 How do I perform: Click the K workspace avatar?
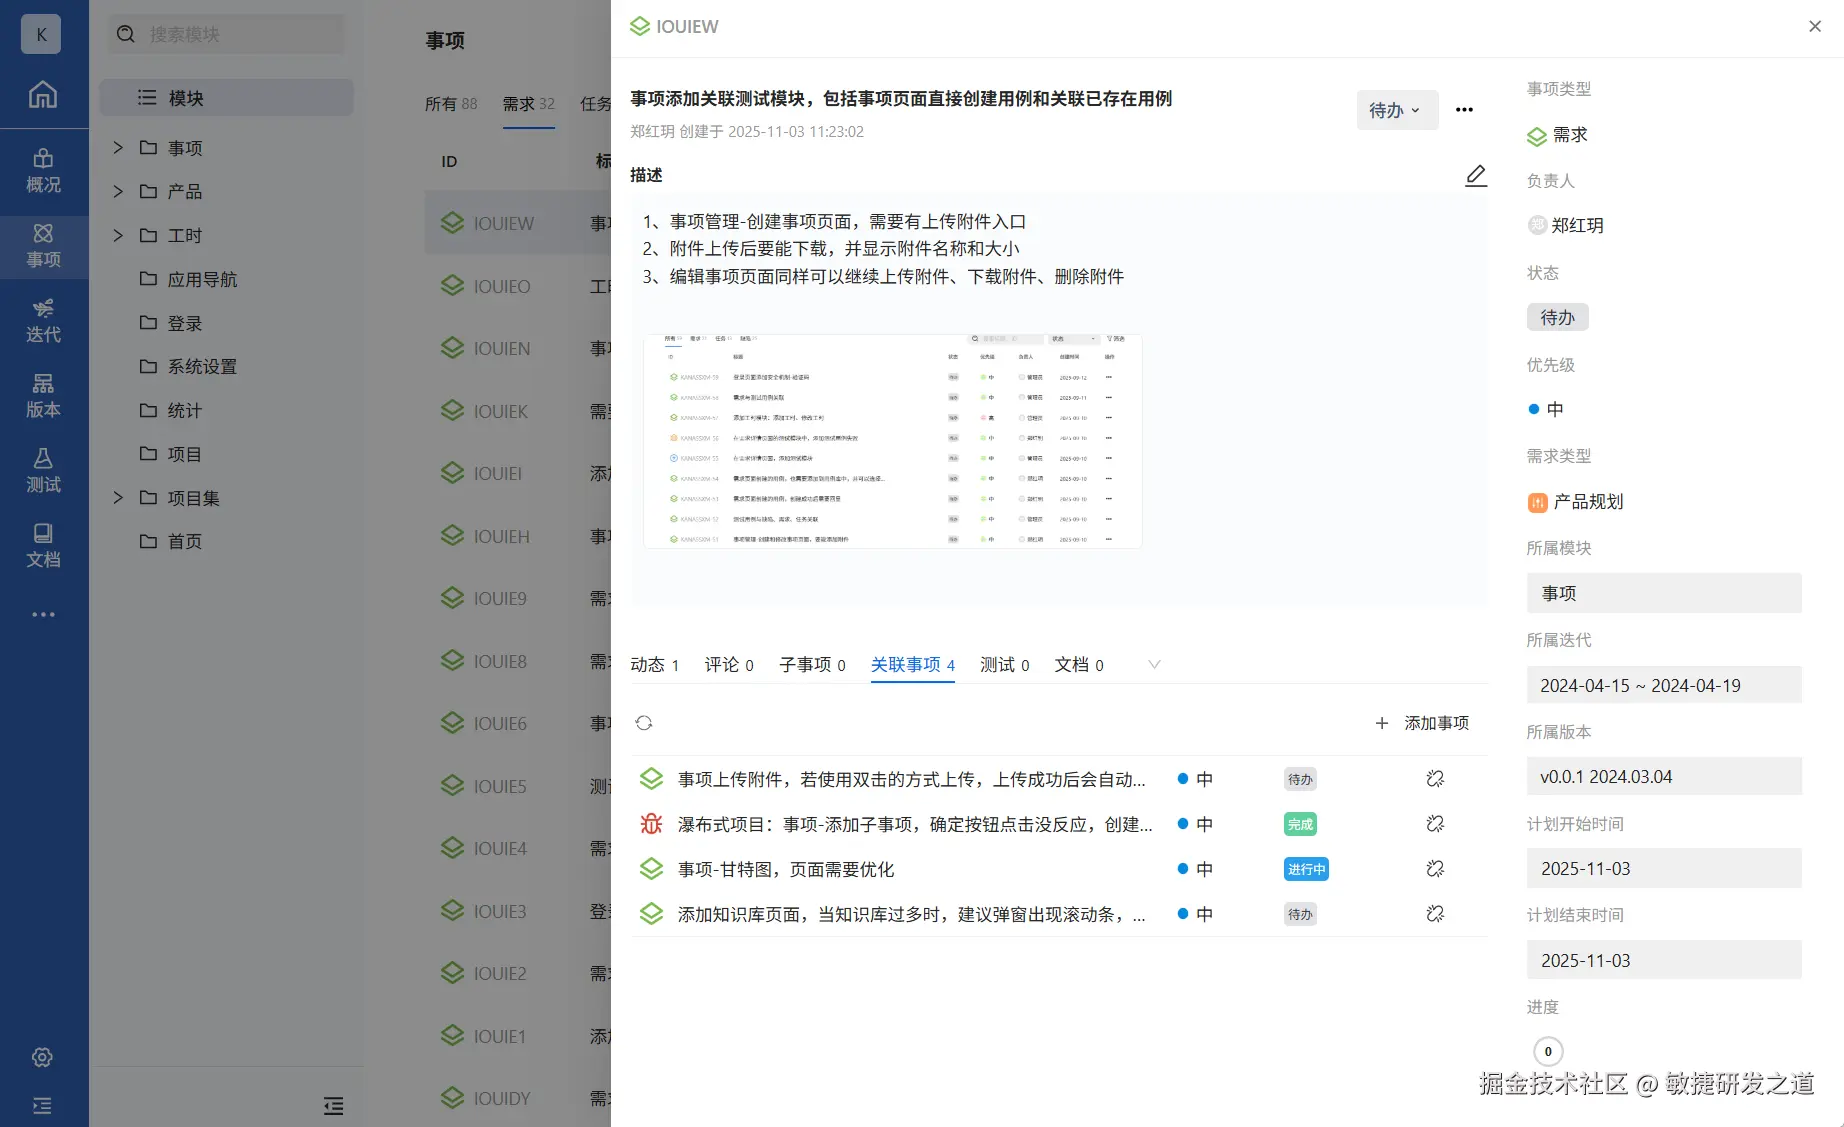[41, 34]
